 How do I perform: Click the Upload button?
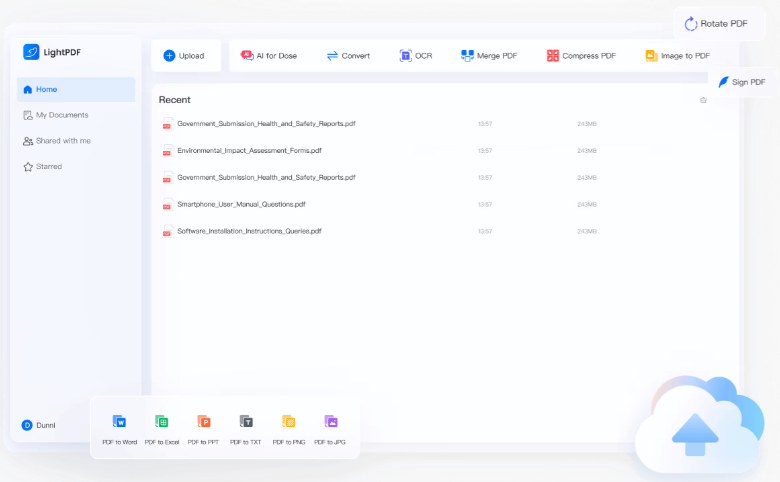[186, 56]
